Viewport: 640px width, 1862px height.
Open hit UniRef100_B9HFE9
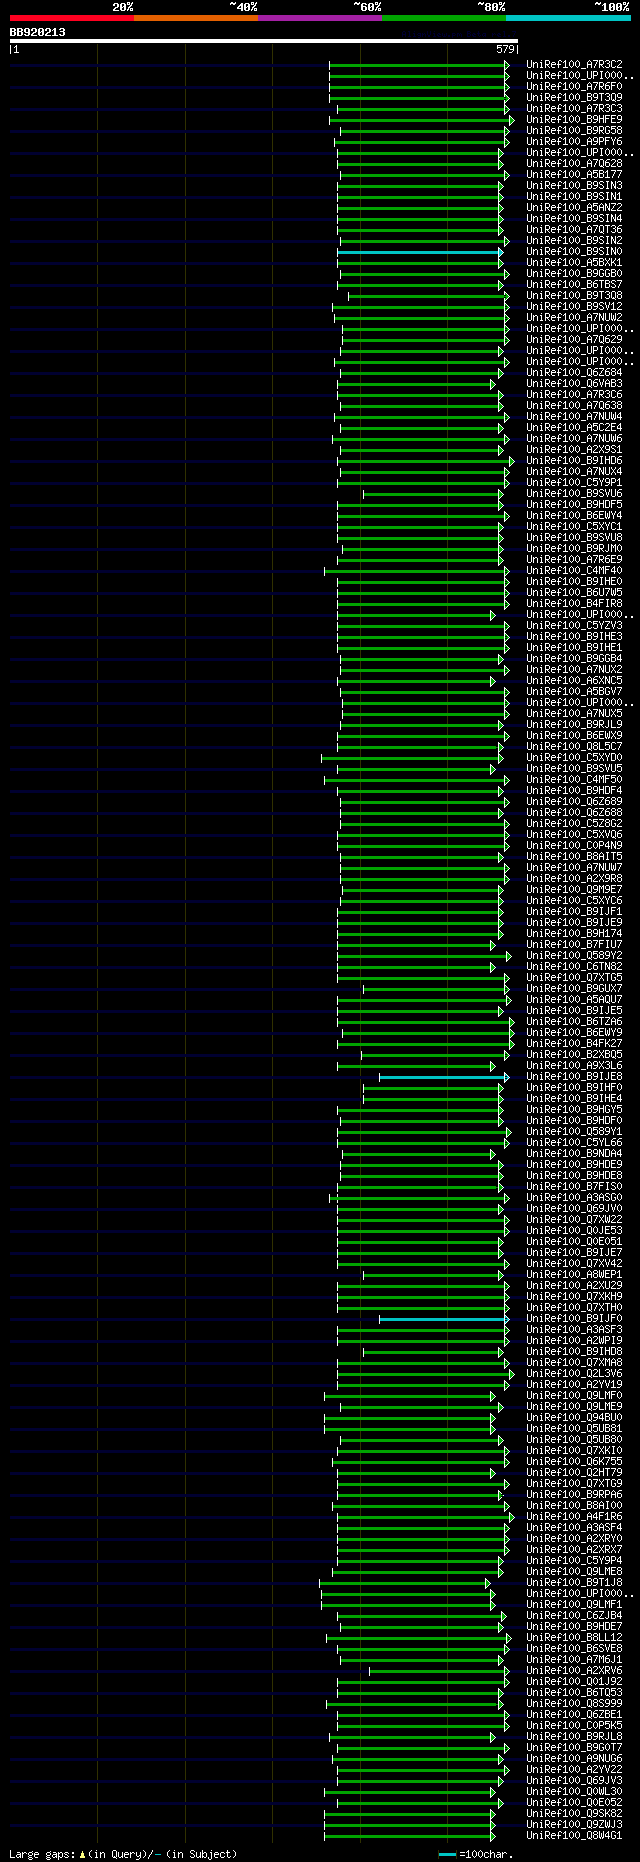(574, 120)
